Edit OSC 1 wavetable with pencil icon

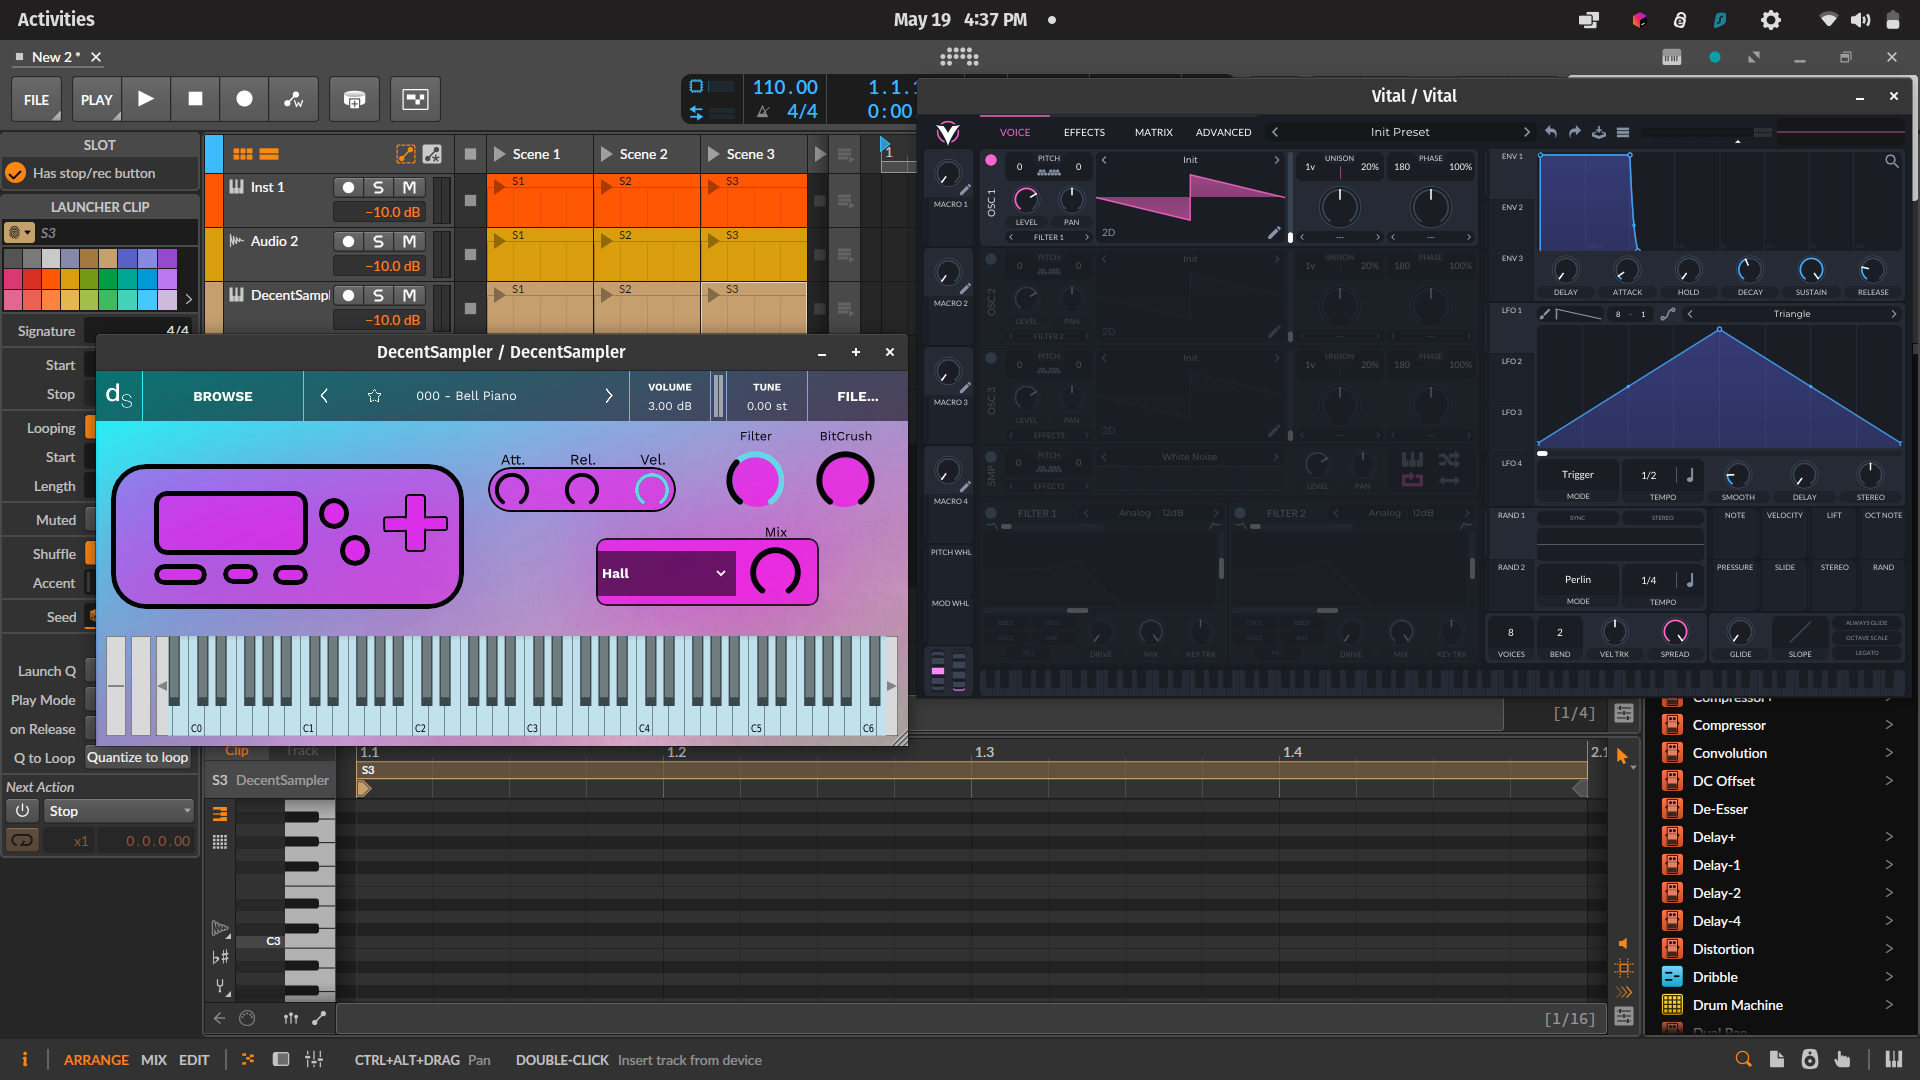(1274, 233)
